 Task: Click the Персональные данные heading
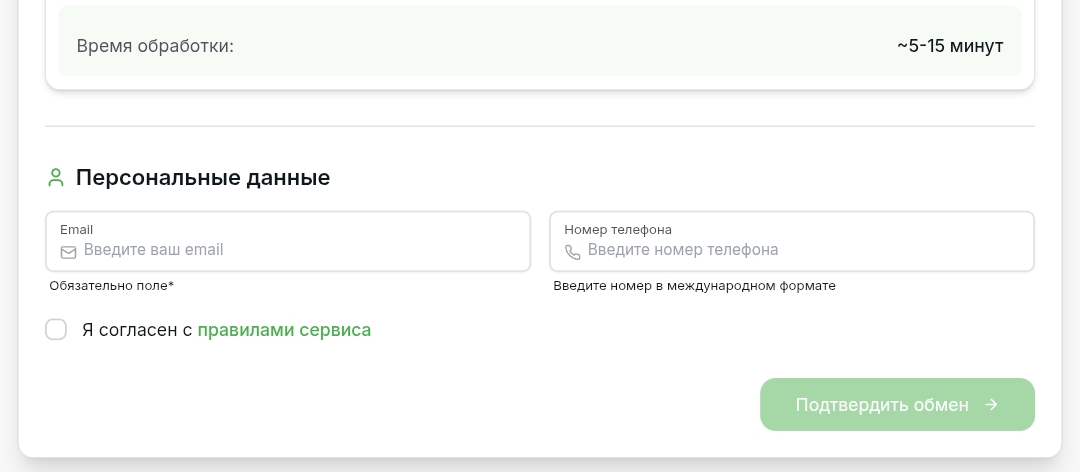click(203, 178)
